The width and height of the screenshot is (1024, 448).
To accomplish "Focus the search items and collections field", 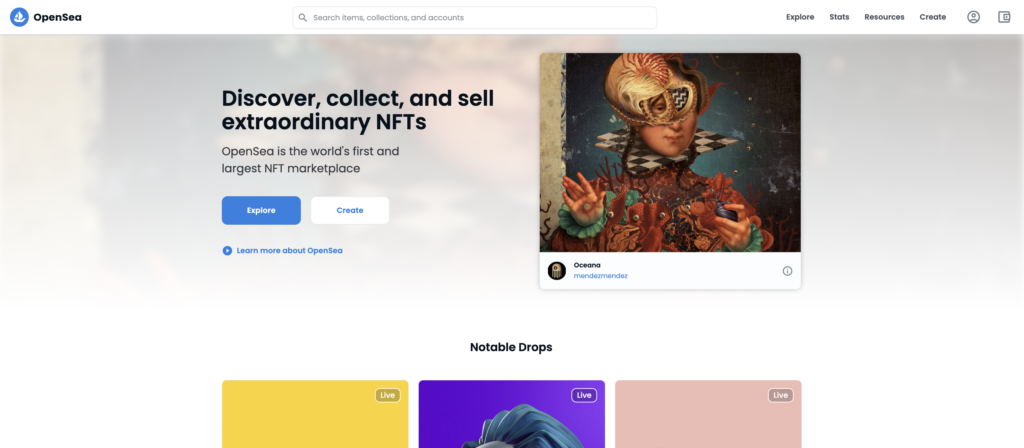I will point(475,18).
